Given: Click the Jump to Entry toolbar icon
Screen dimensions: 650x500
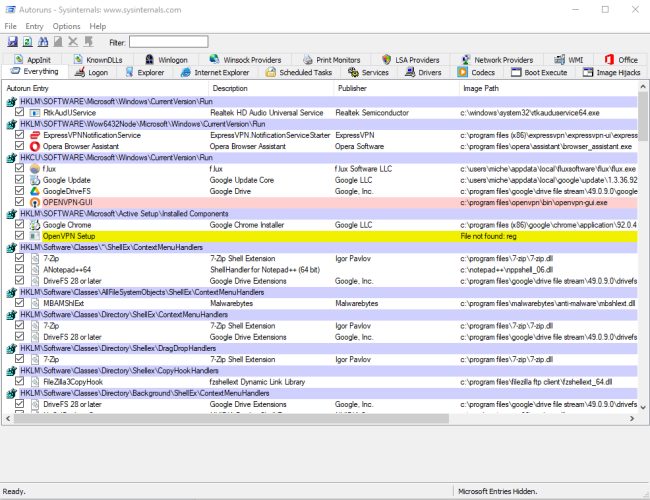Looking at the screenshot, I should pos(88,41).
